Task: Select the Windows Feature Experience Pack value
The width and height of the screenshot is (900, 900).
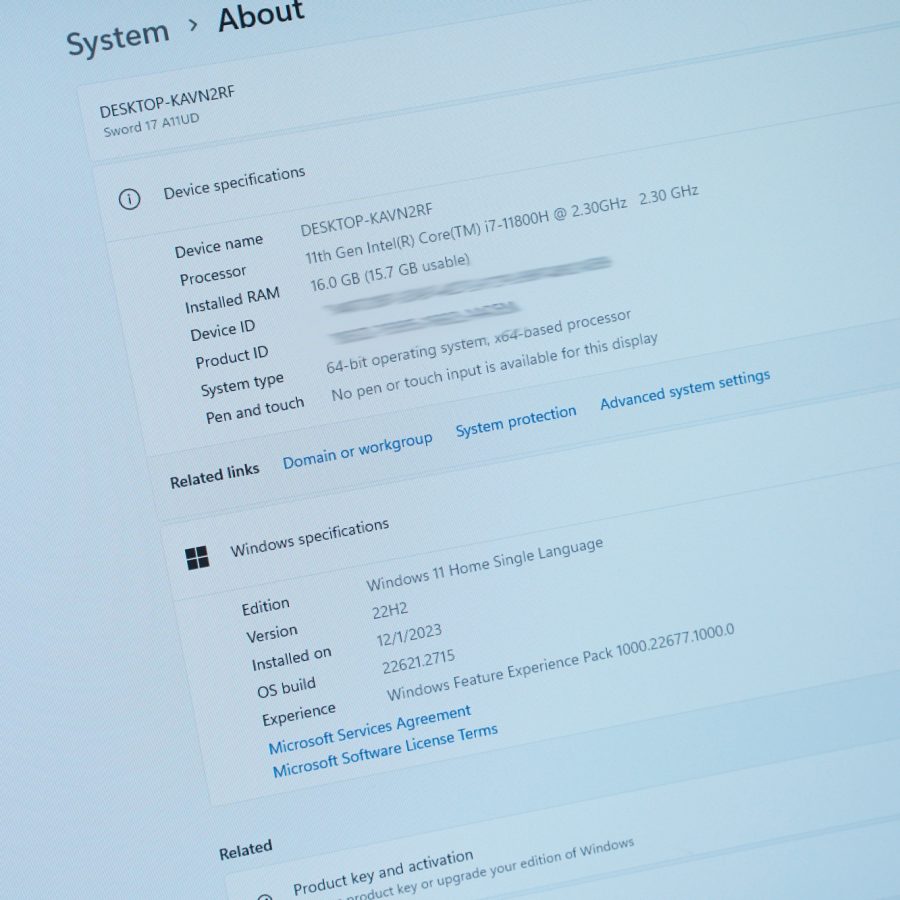Action: coord(561,662)
